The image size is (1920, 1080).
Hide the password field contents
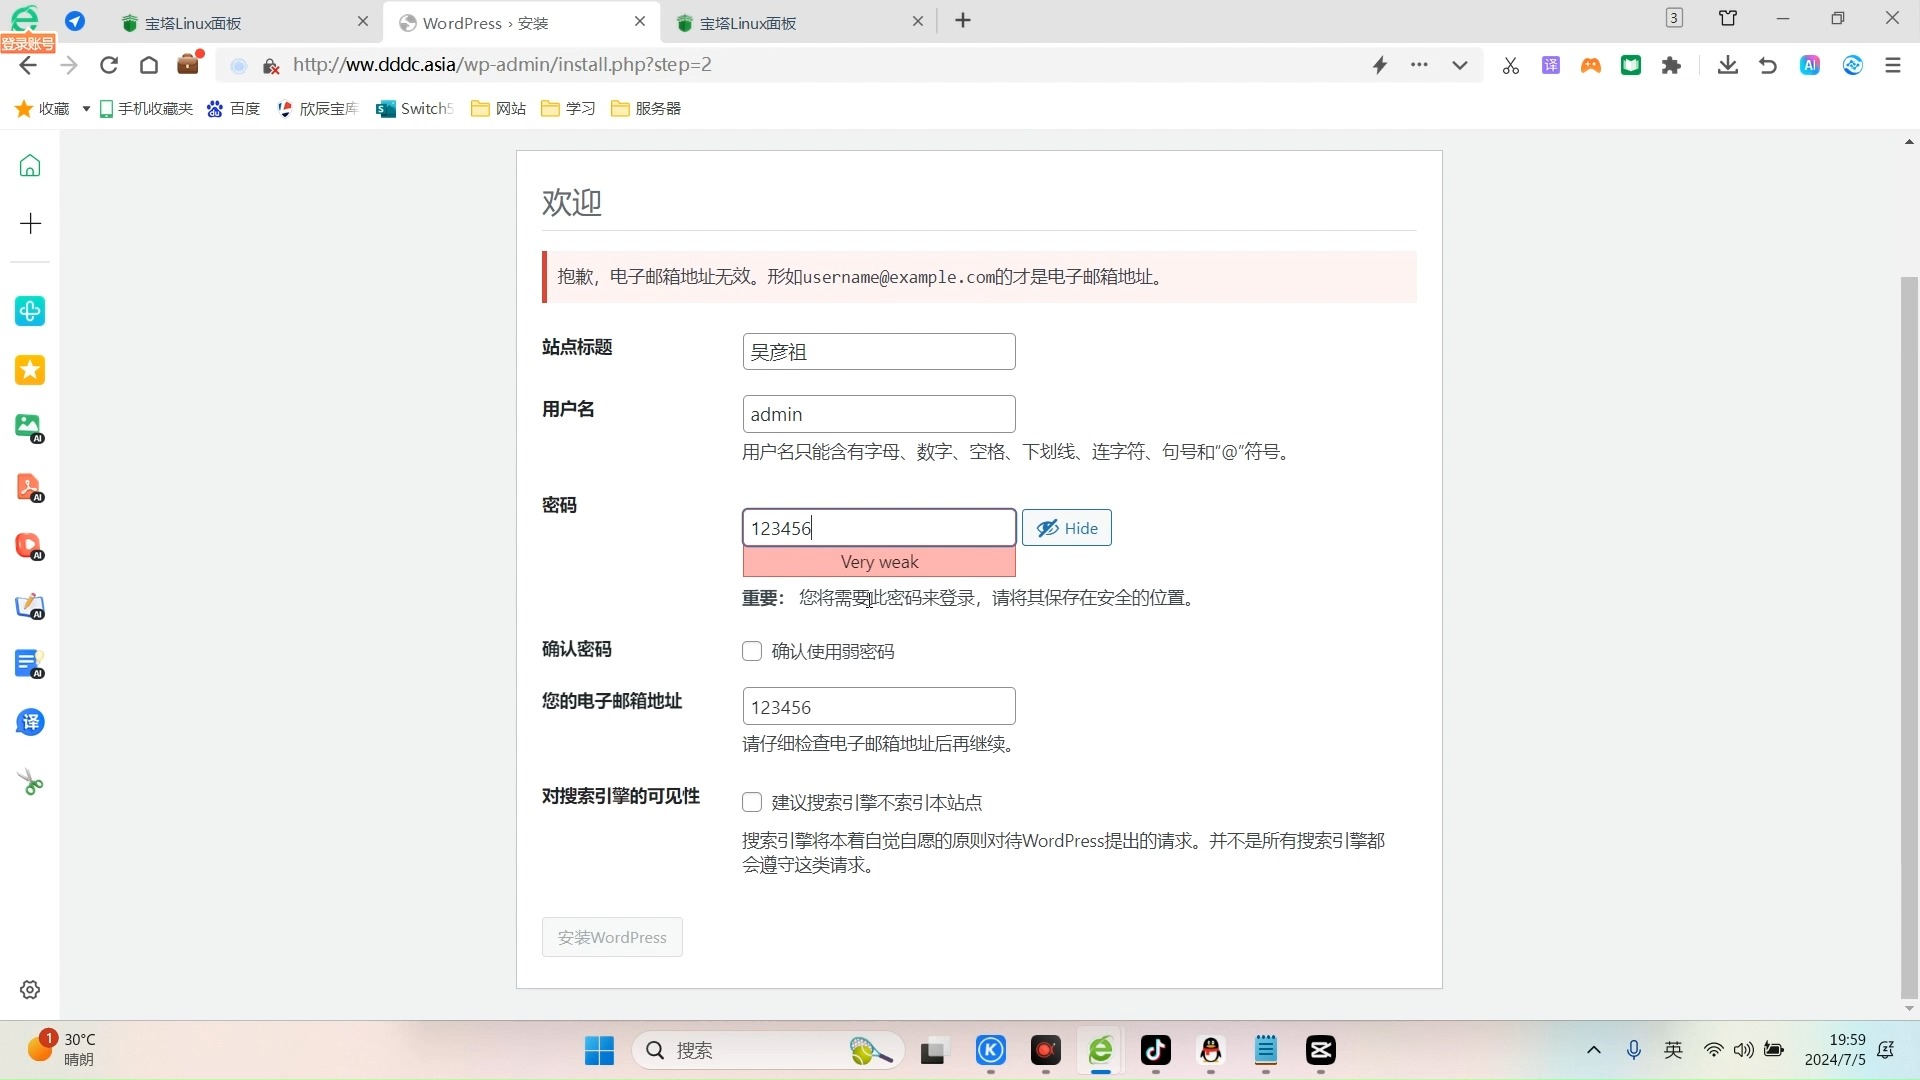1068,527
